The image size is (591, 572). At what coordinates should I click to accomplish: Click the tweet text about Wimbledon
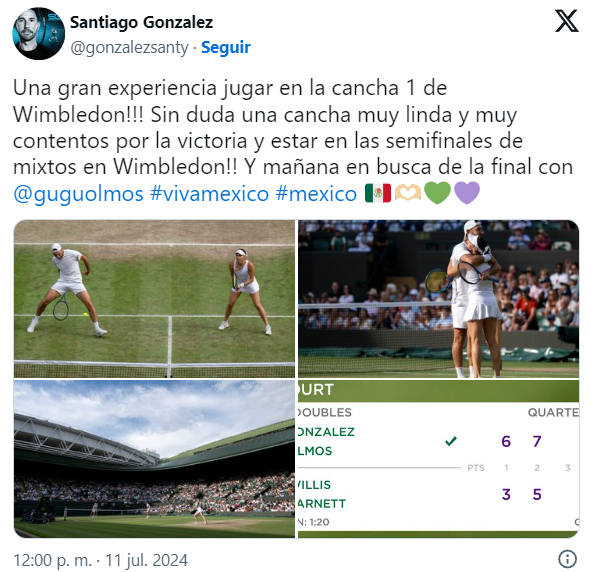(293, 141)
